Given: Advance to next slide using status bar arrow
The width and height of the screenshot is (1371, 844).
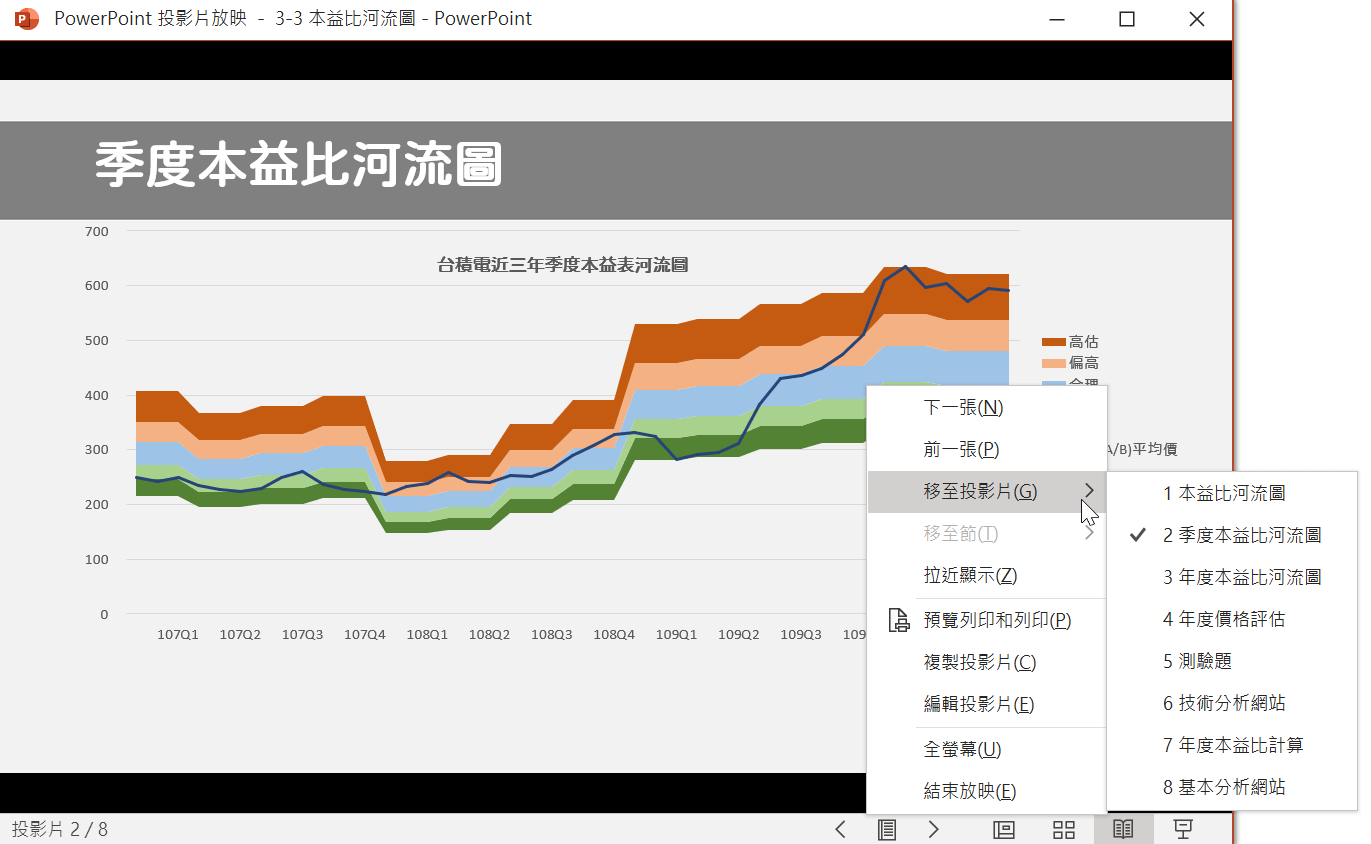Looking at the screenshot, I should pyautogui.click(x=934, y=829).
